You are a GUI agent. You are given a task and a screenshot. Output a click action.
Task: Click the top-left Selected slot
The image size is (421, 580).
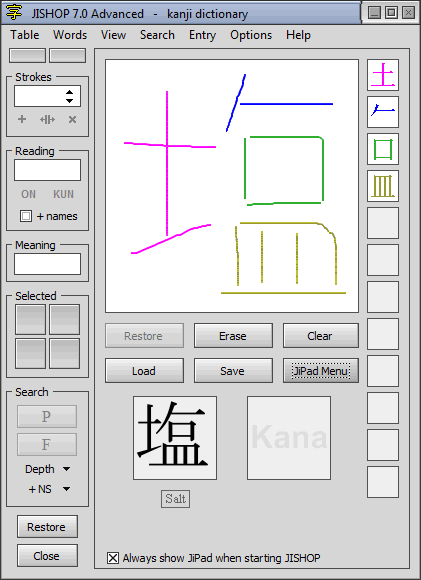[30, 320]
